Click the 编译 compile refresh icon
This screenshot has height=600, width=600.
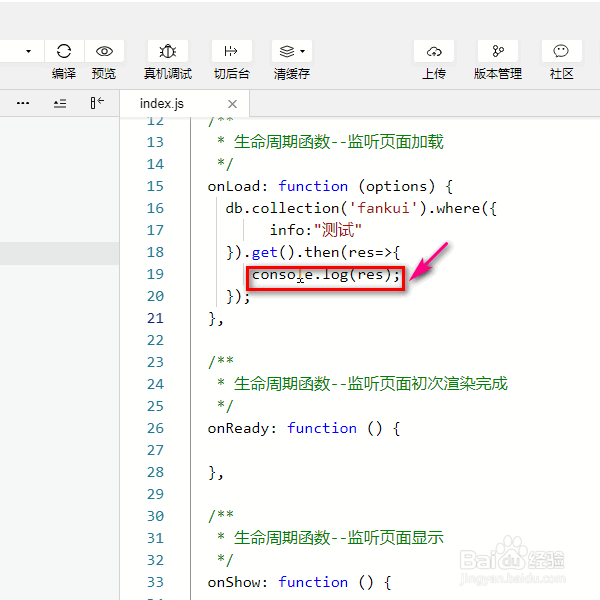point(64,51)
